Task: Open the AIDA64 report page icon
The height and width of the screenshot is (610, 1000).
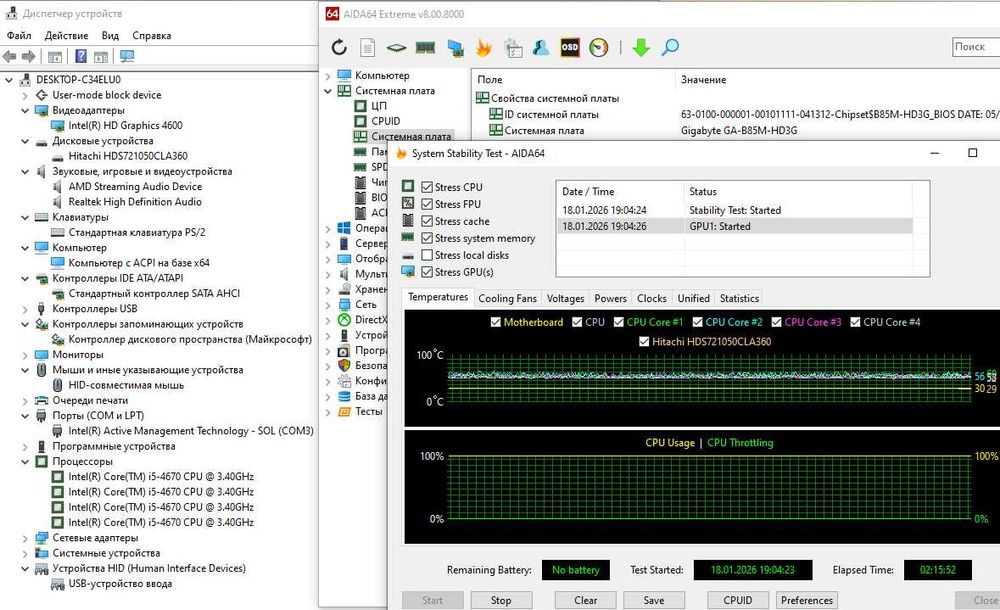Action: coord(367,47)
